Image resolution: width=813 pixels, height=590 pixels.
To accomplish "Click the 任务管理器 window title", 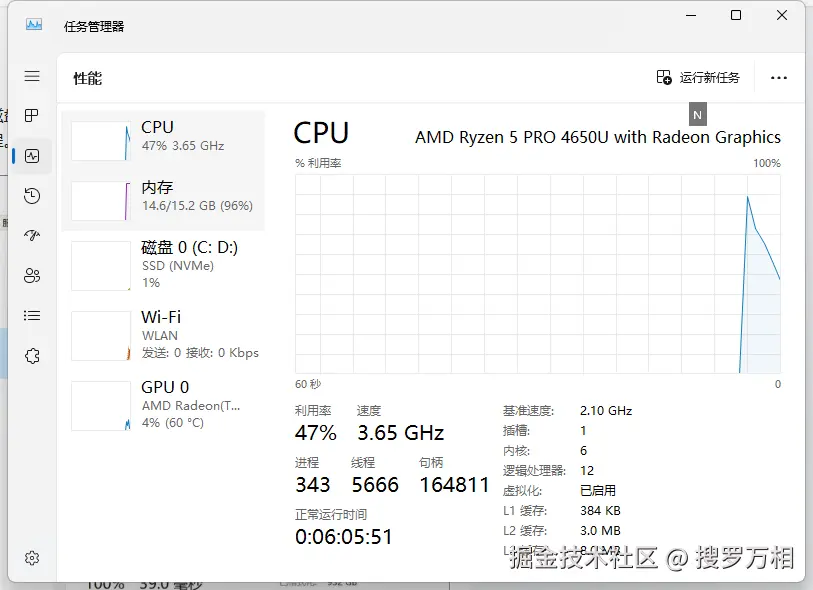I will pyautogui.click(x=94, y=26).
